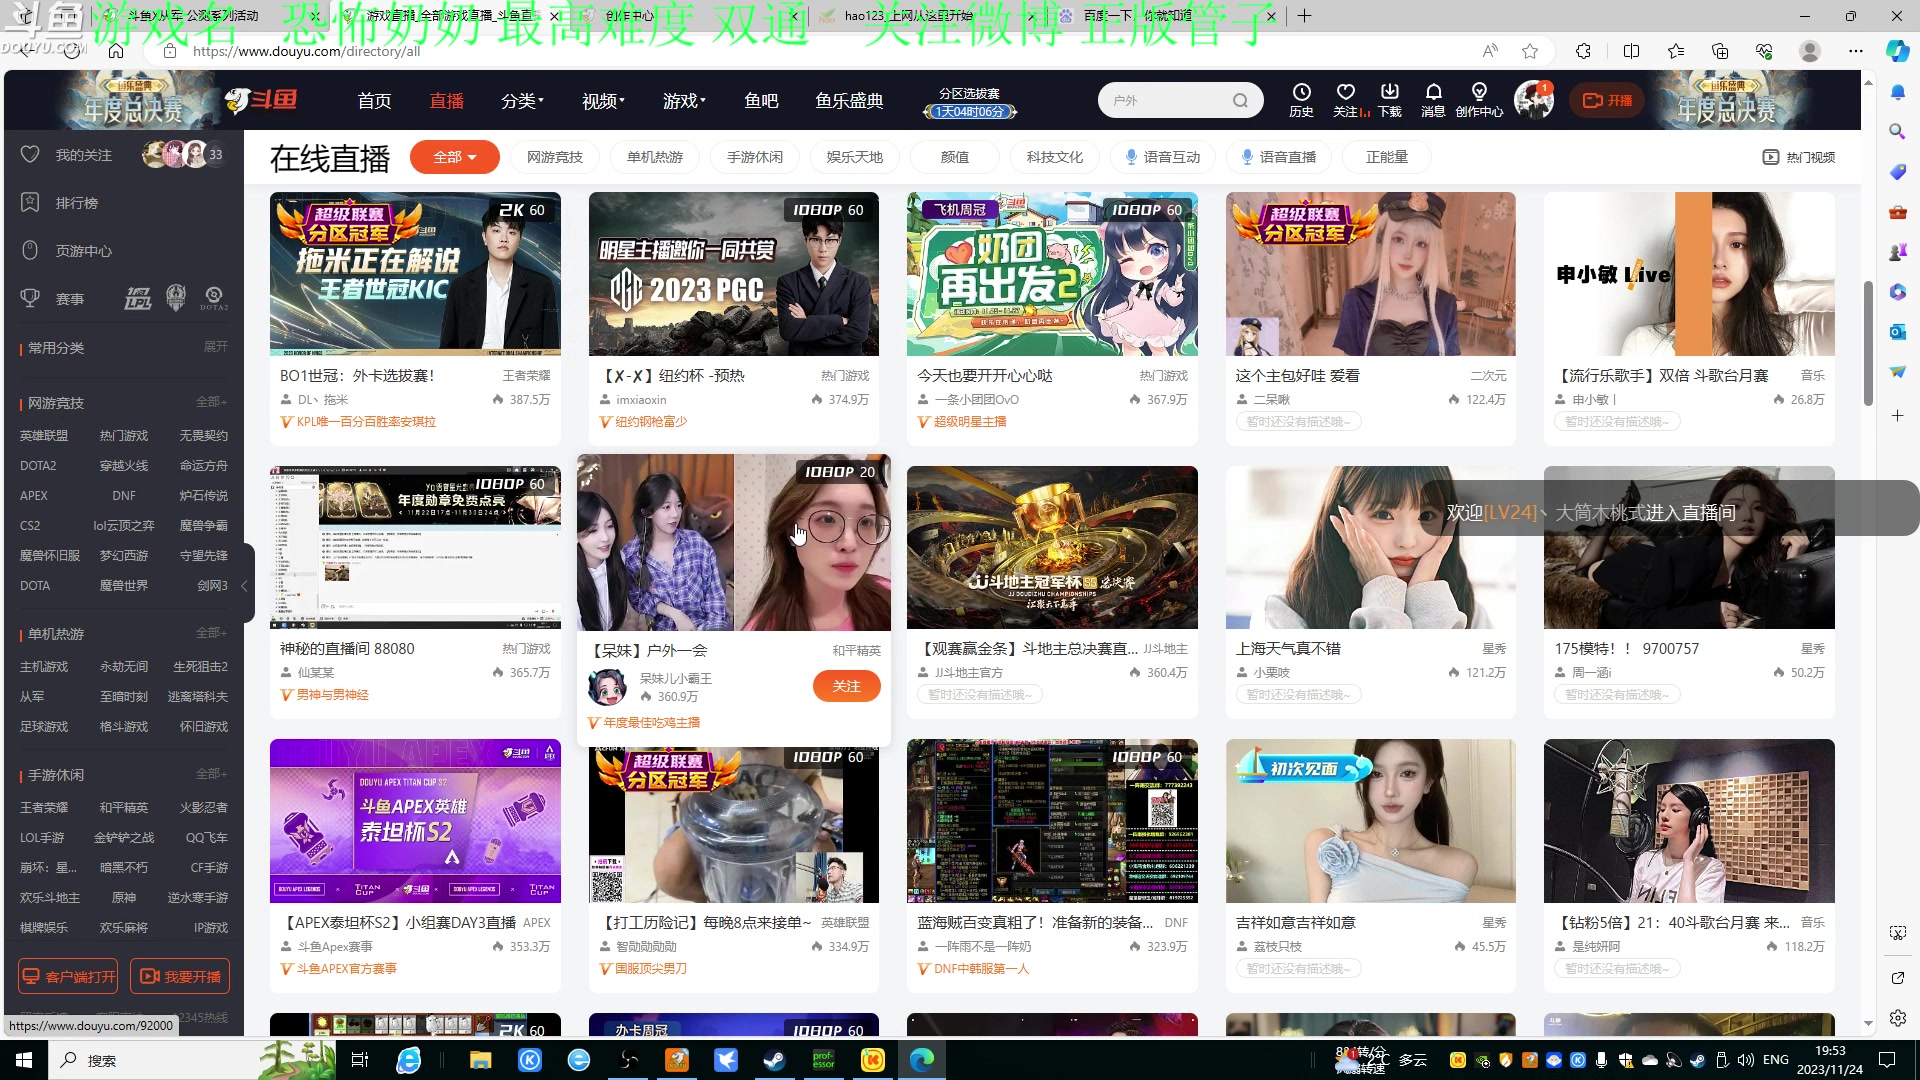
Task: Select the 网游竞技 category tab
Action: (x=554, y=157)
